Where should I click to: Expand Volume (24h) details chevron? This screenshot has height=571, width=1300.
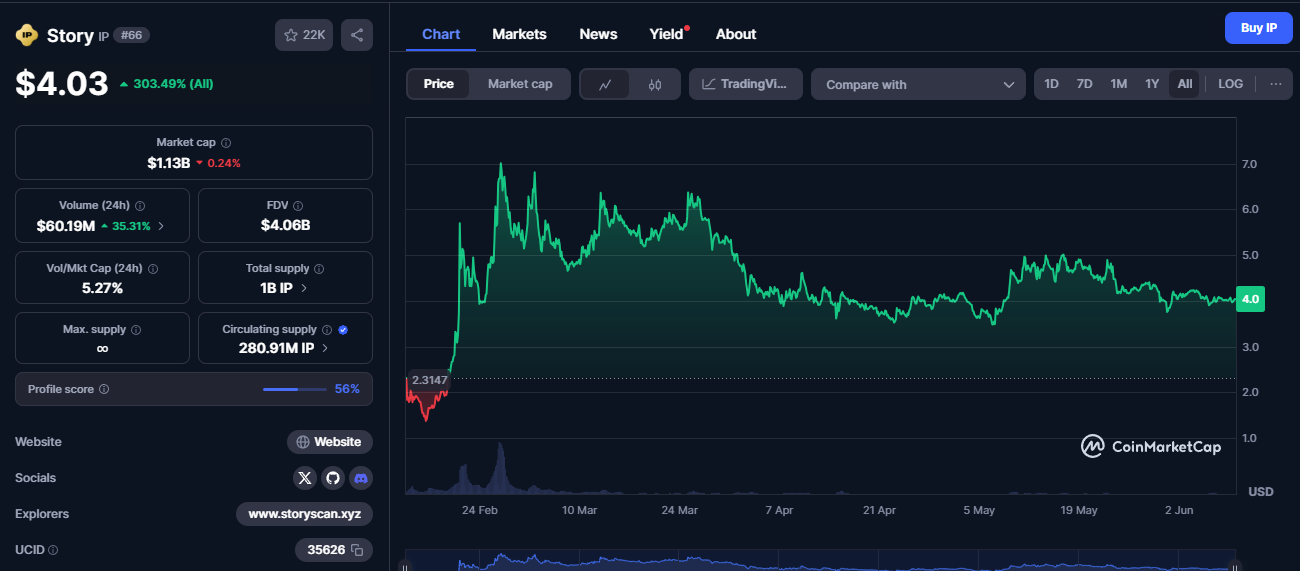tap(161, 226)
